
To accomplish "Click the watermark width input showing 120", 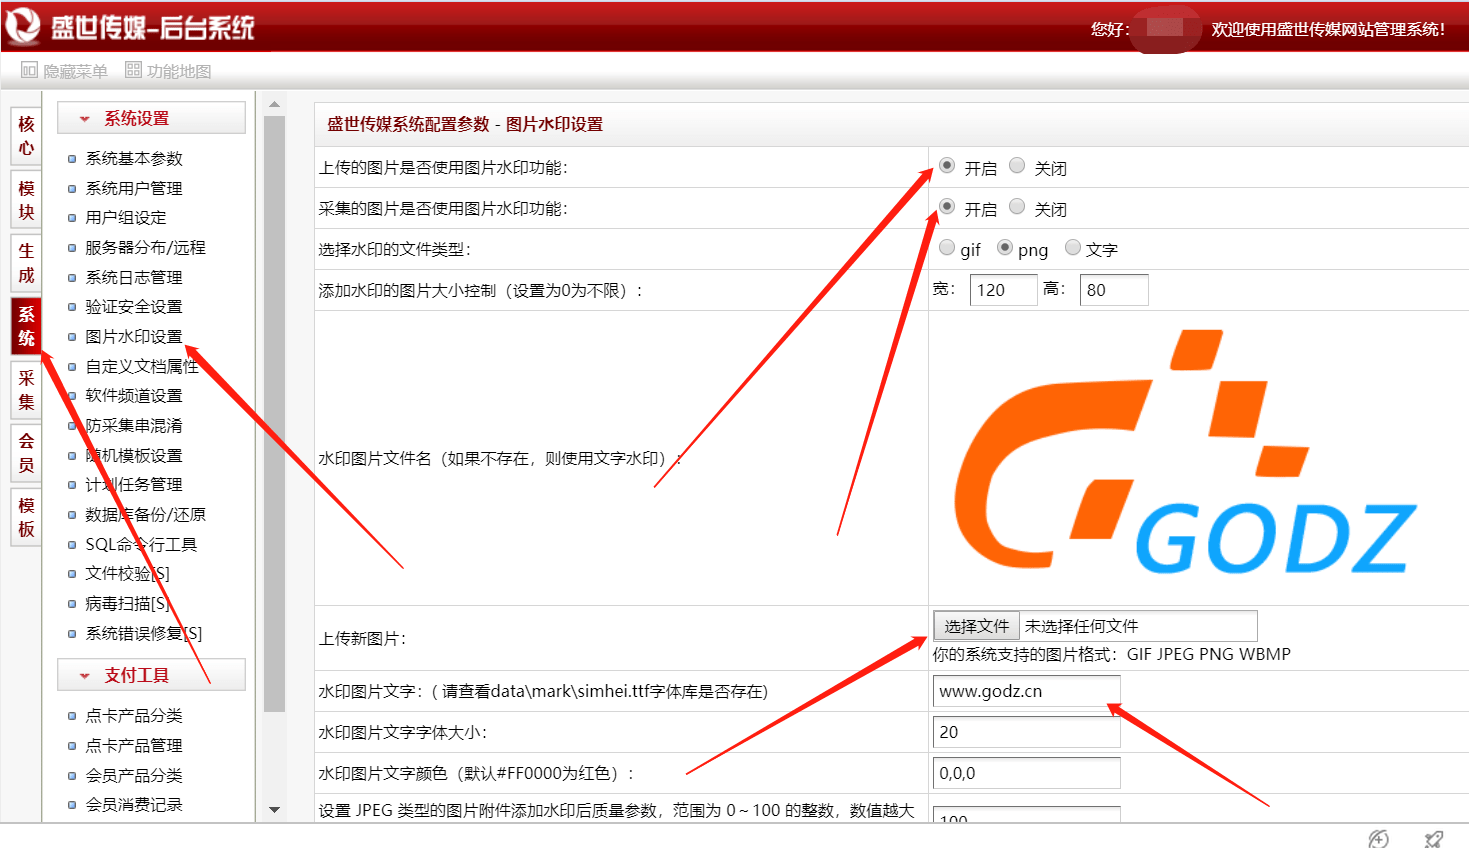I will [1002, 289].
